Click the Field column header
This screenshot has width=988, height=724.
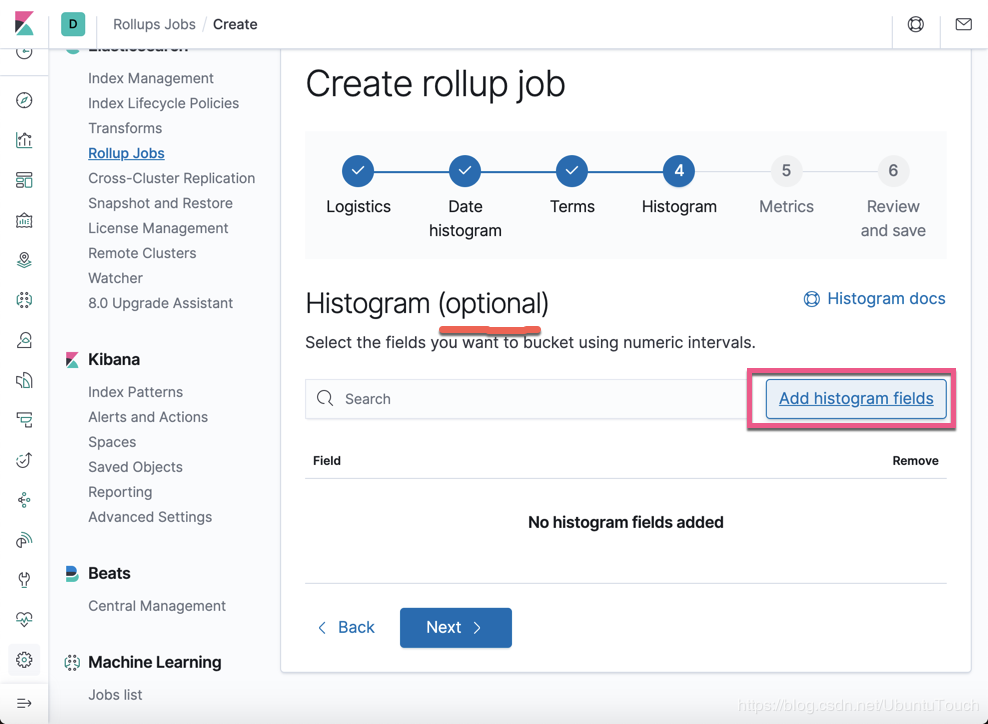pos(326,461)
